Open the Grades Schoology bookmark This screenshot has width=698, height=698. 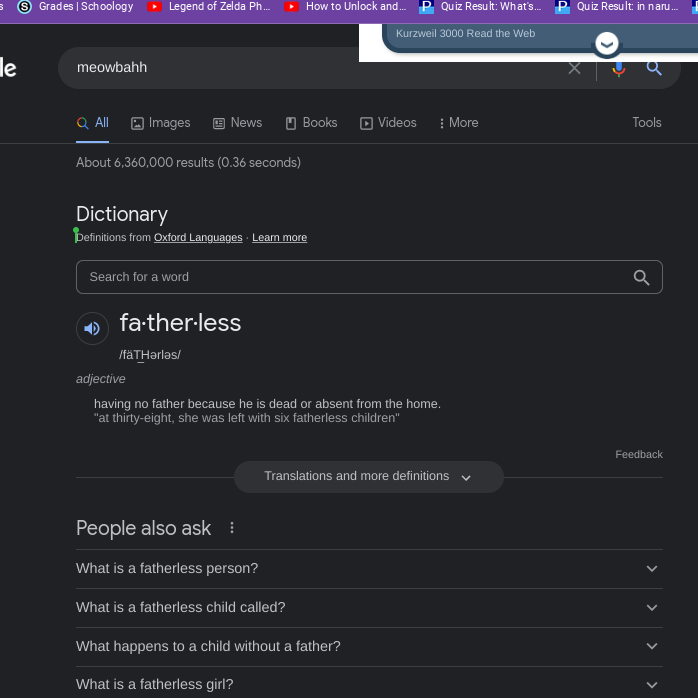[76, 7]
